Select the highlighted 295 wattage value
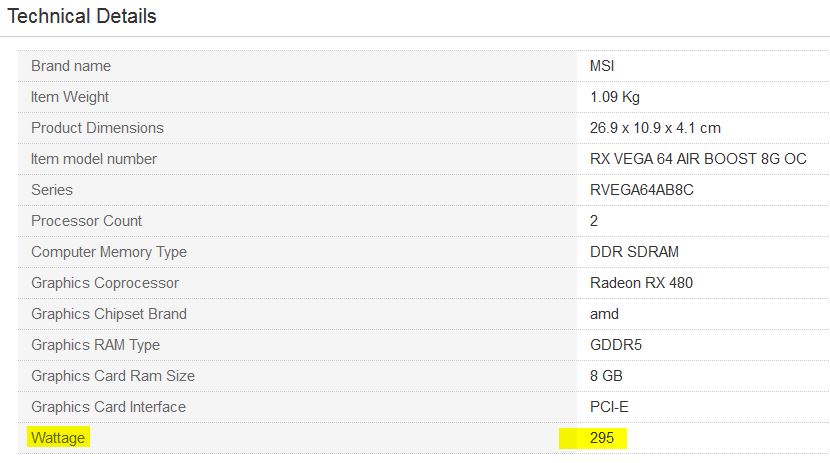The image size is (830, 463). pos(602,438)
